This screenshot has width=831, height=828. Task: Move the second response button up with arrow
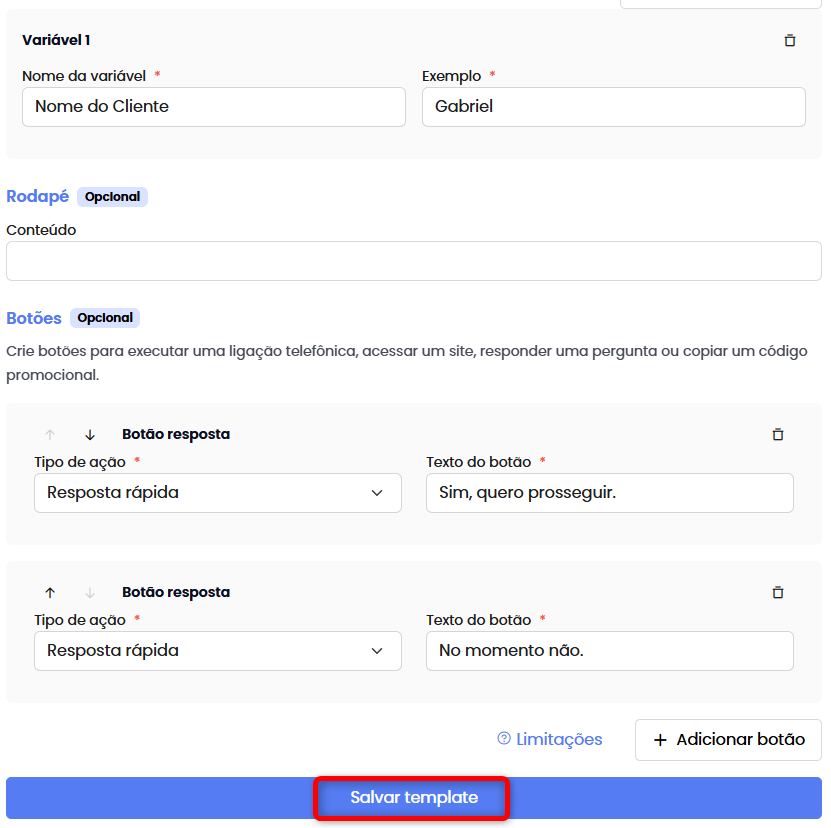tap(50, 592)
